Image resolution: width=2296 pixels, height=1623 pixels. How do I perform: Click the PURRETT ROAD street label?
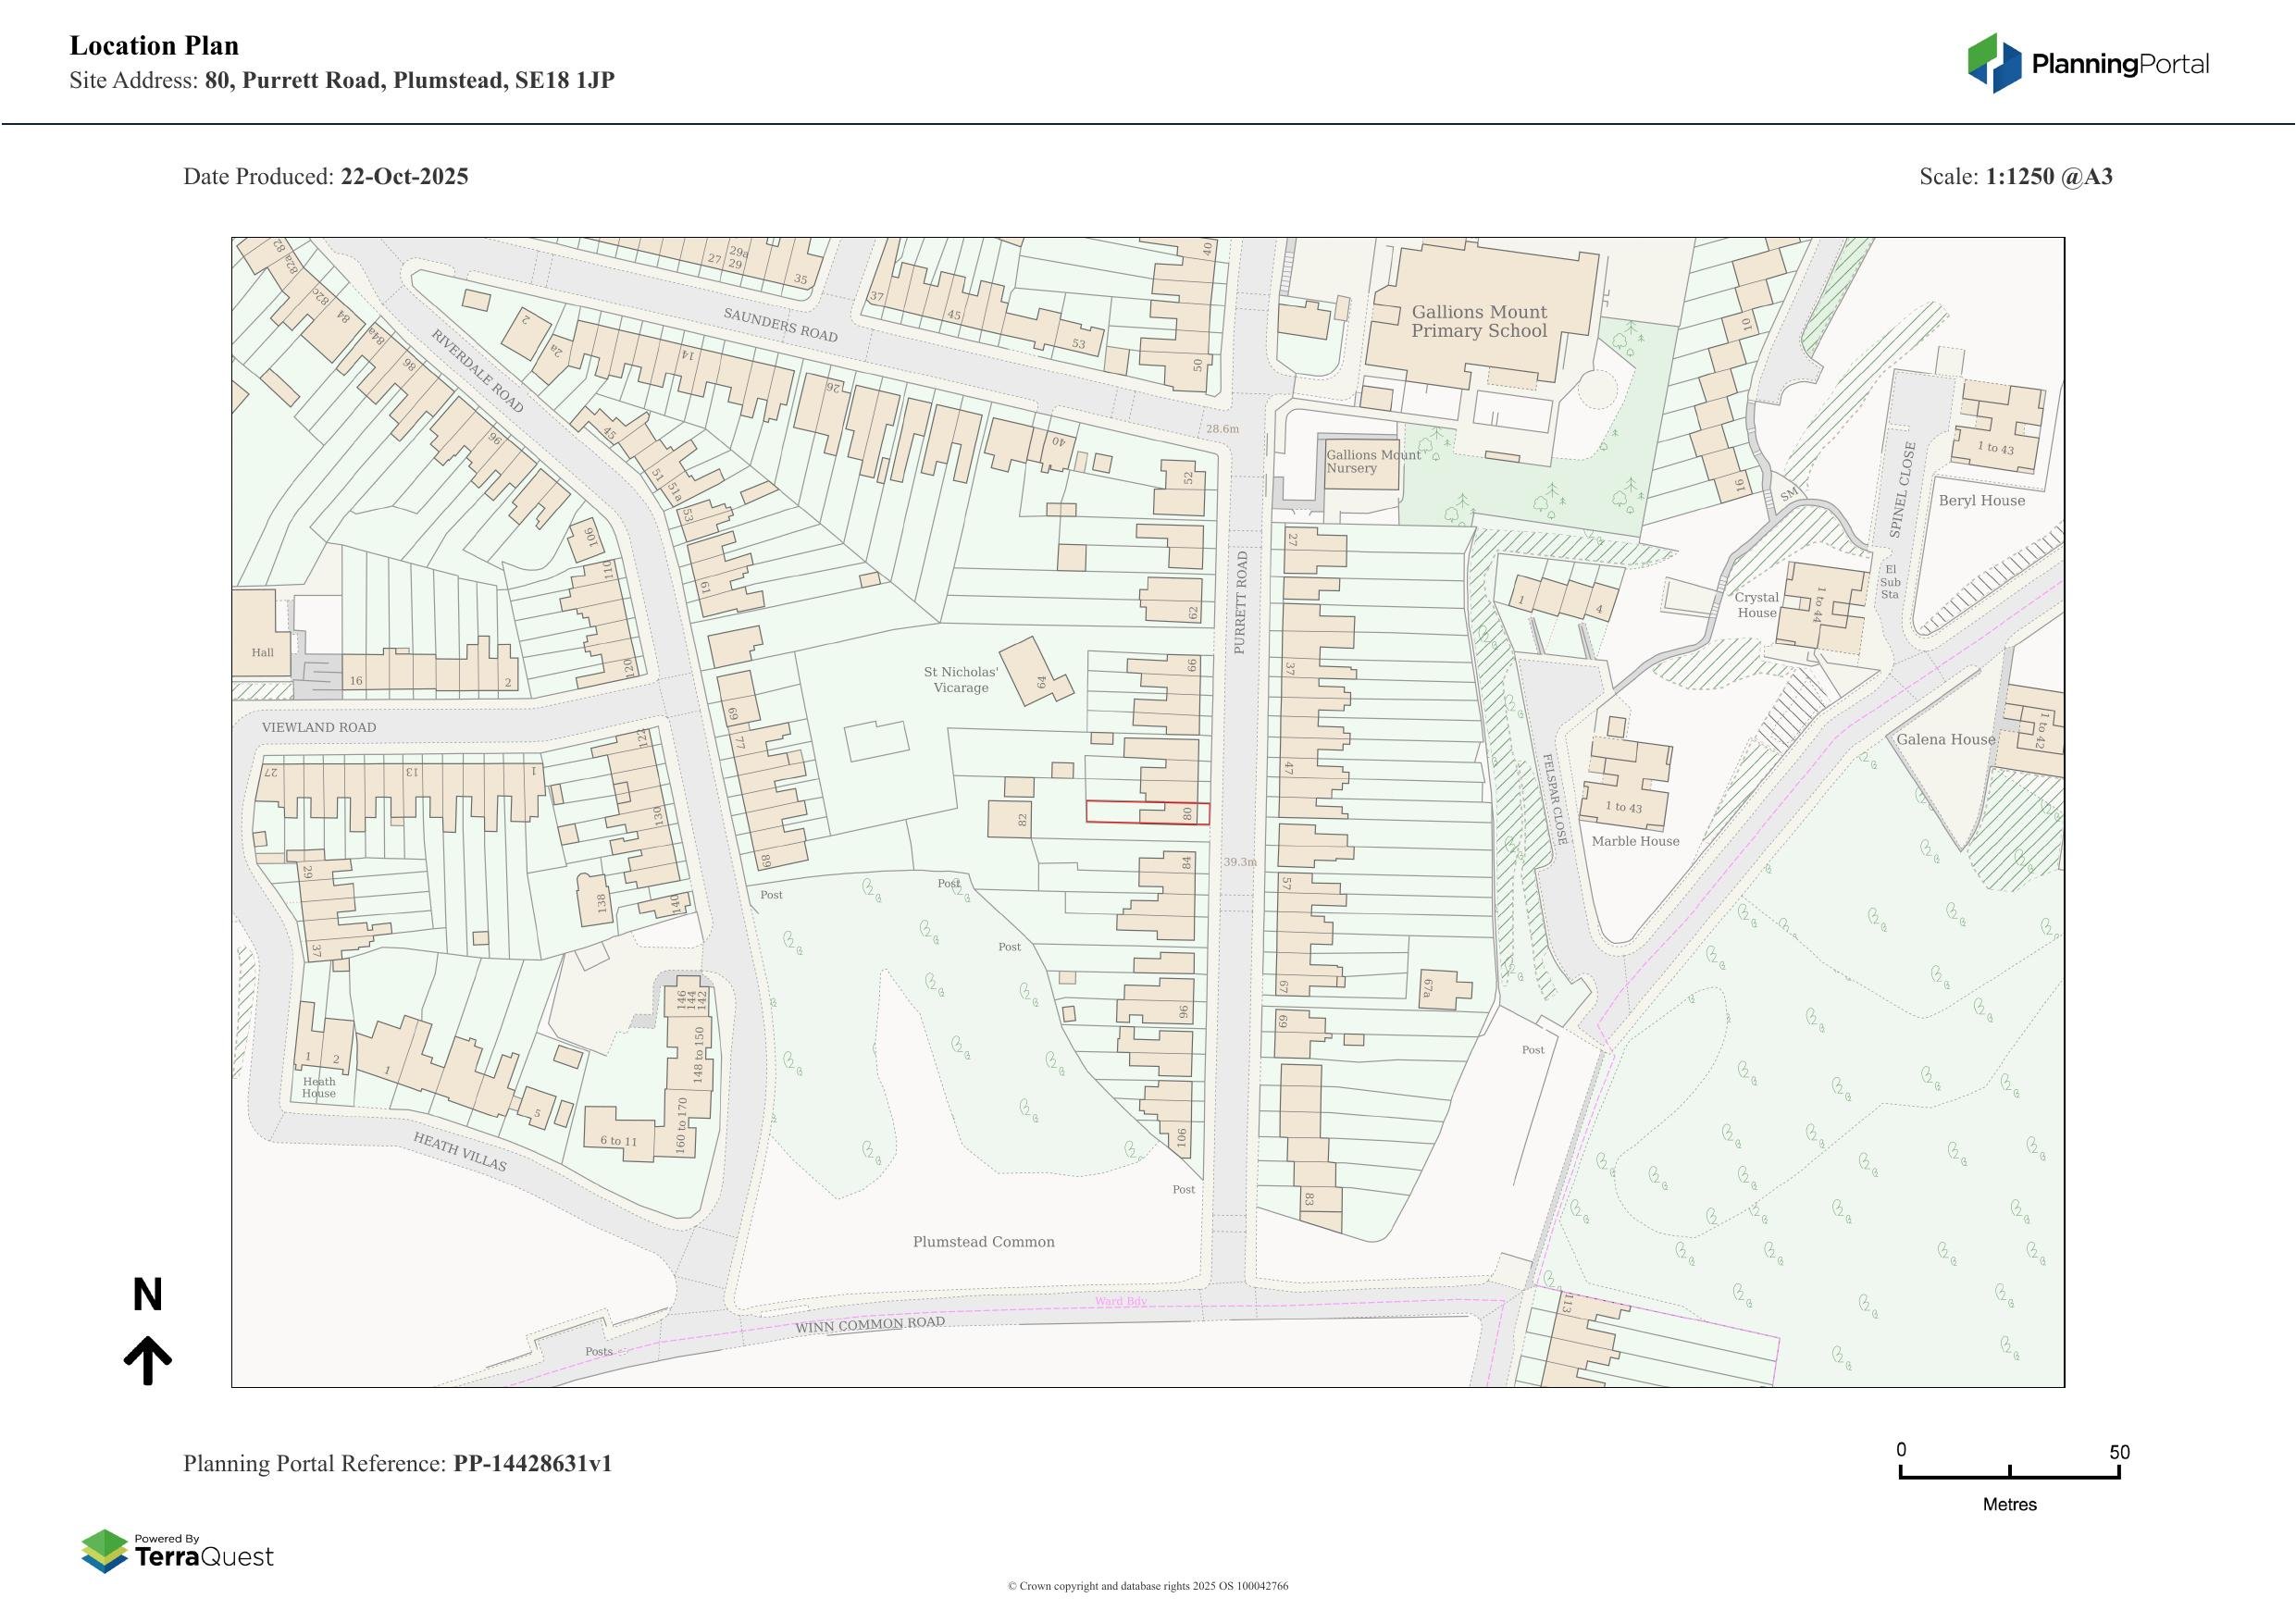(1241, 603)
